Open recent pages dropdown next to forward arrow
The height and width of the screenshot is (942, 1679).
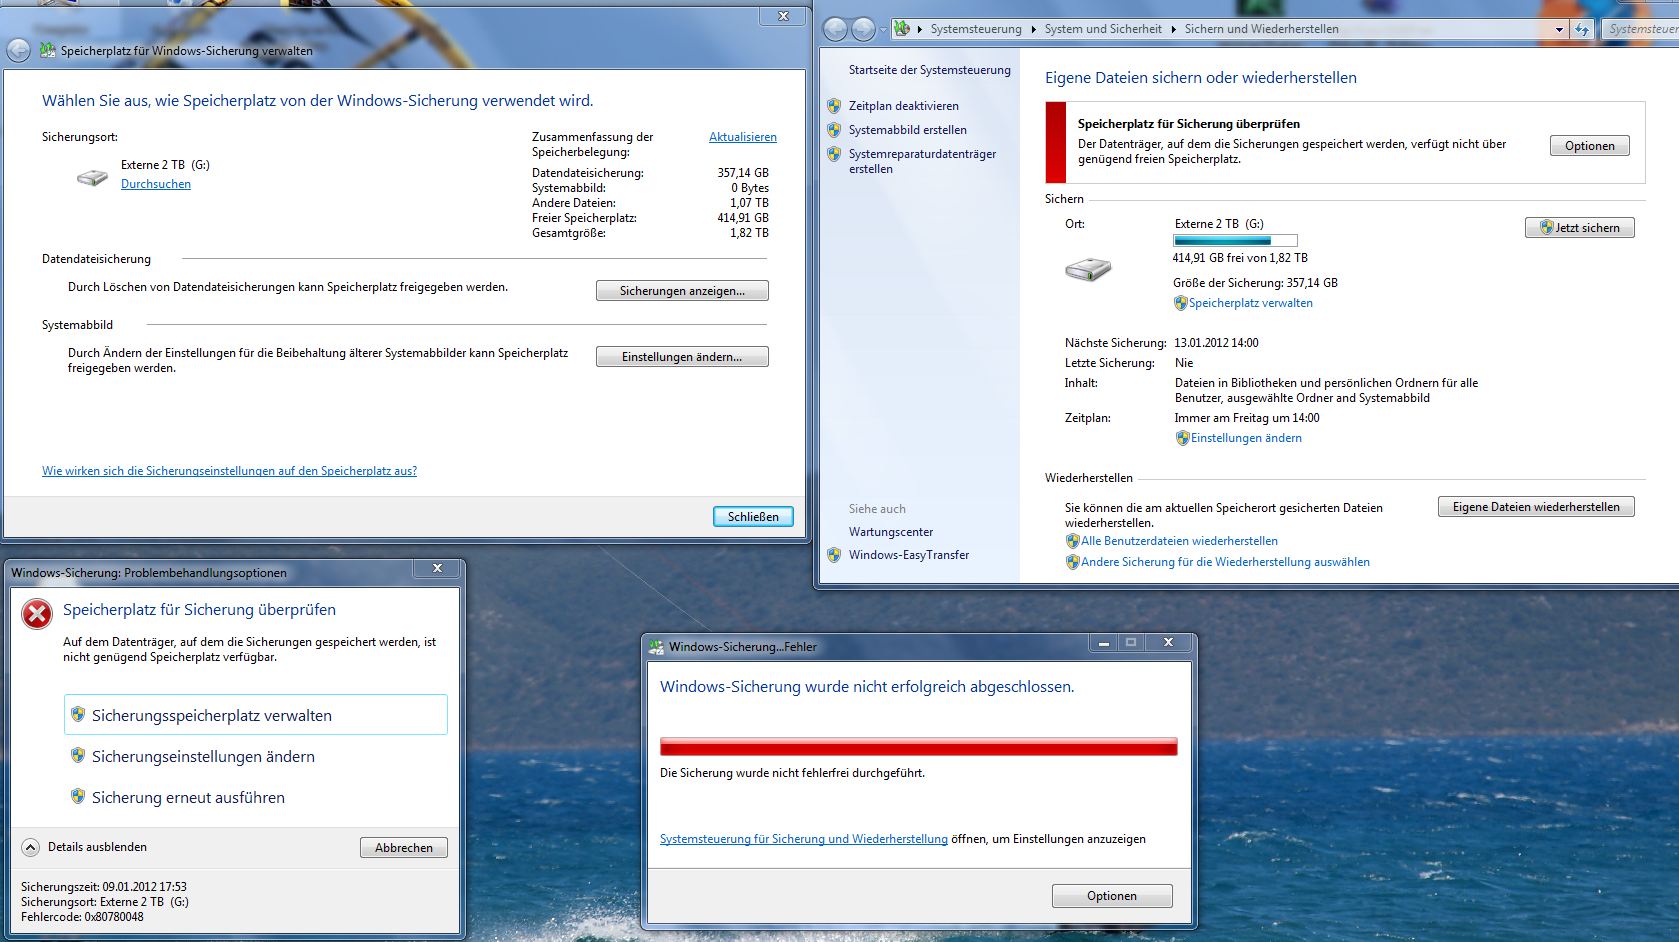pyautogui.click(x=883, y=30)
